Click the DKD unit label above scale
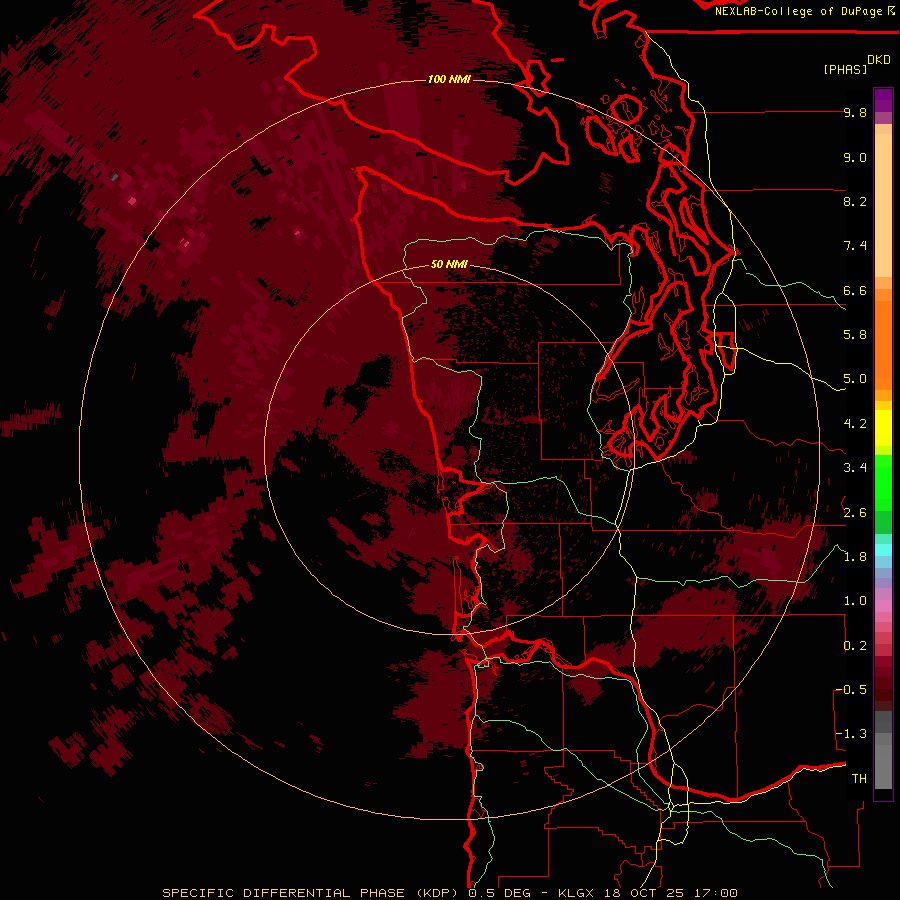The image size is (900, 900). point(879,60)
